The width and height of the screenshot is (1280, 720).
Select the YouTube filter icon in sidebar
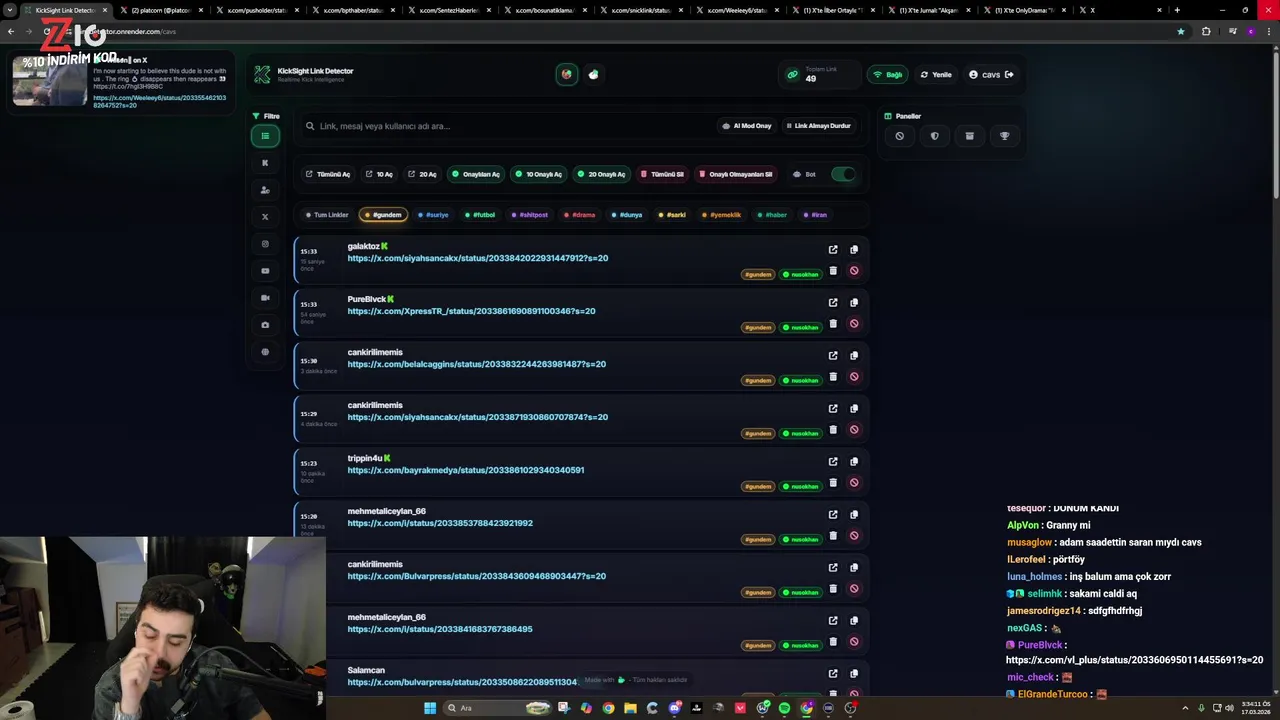265,271
